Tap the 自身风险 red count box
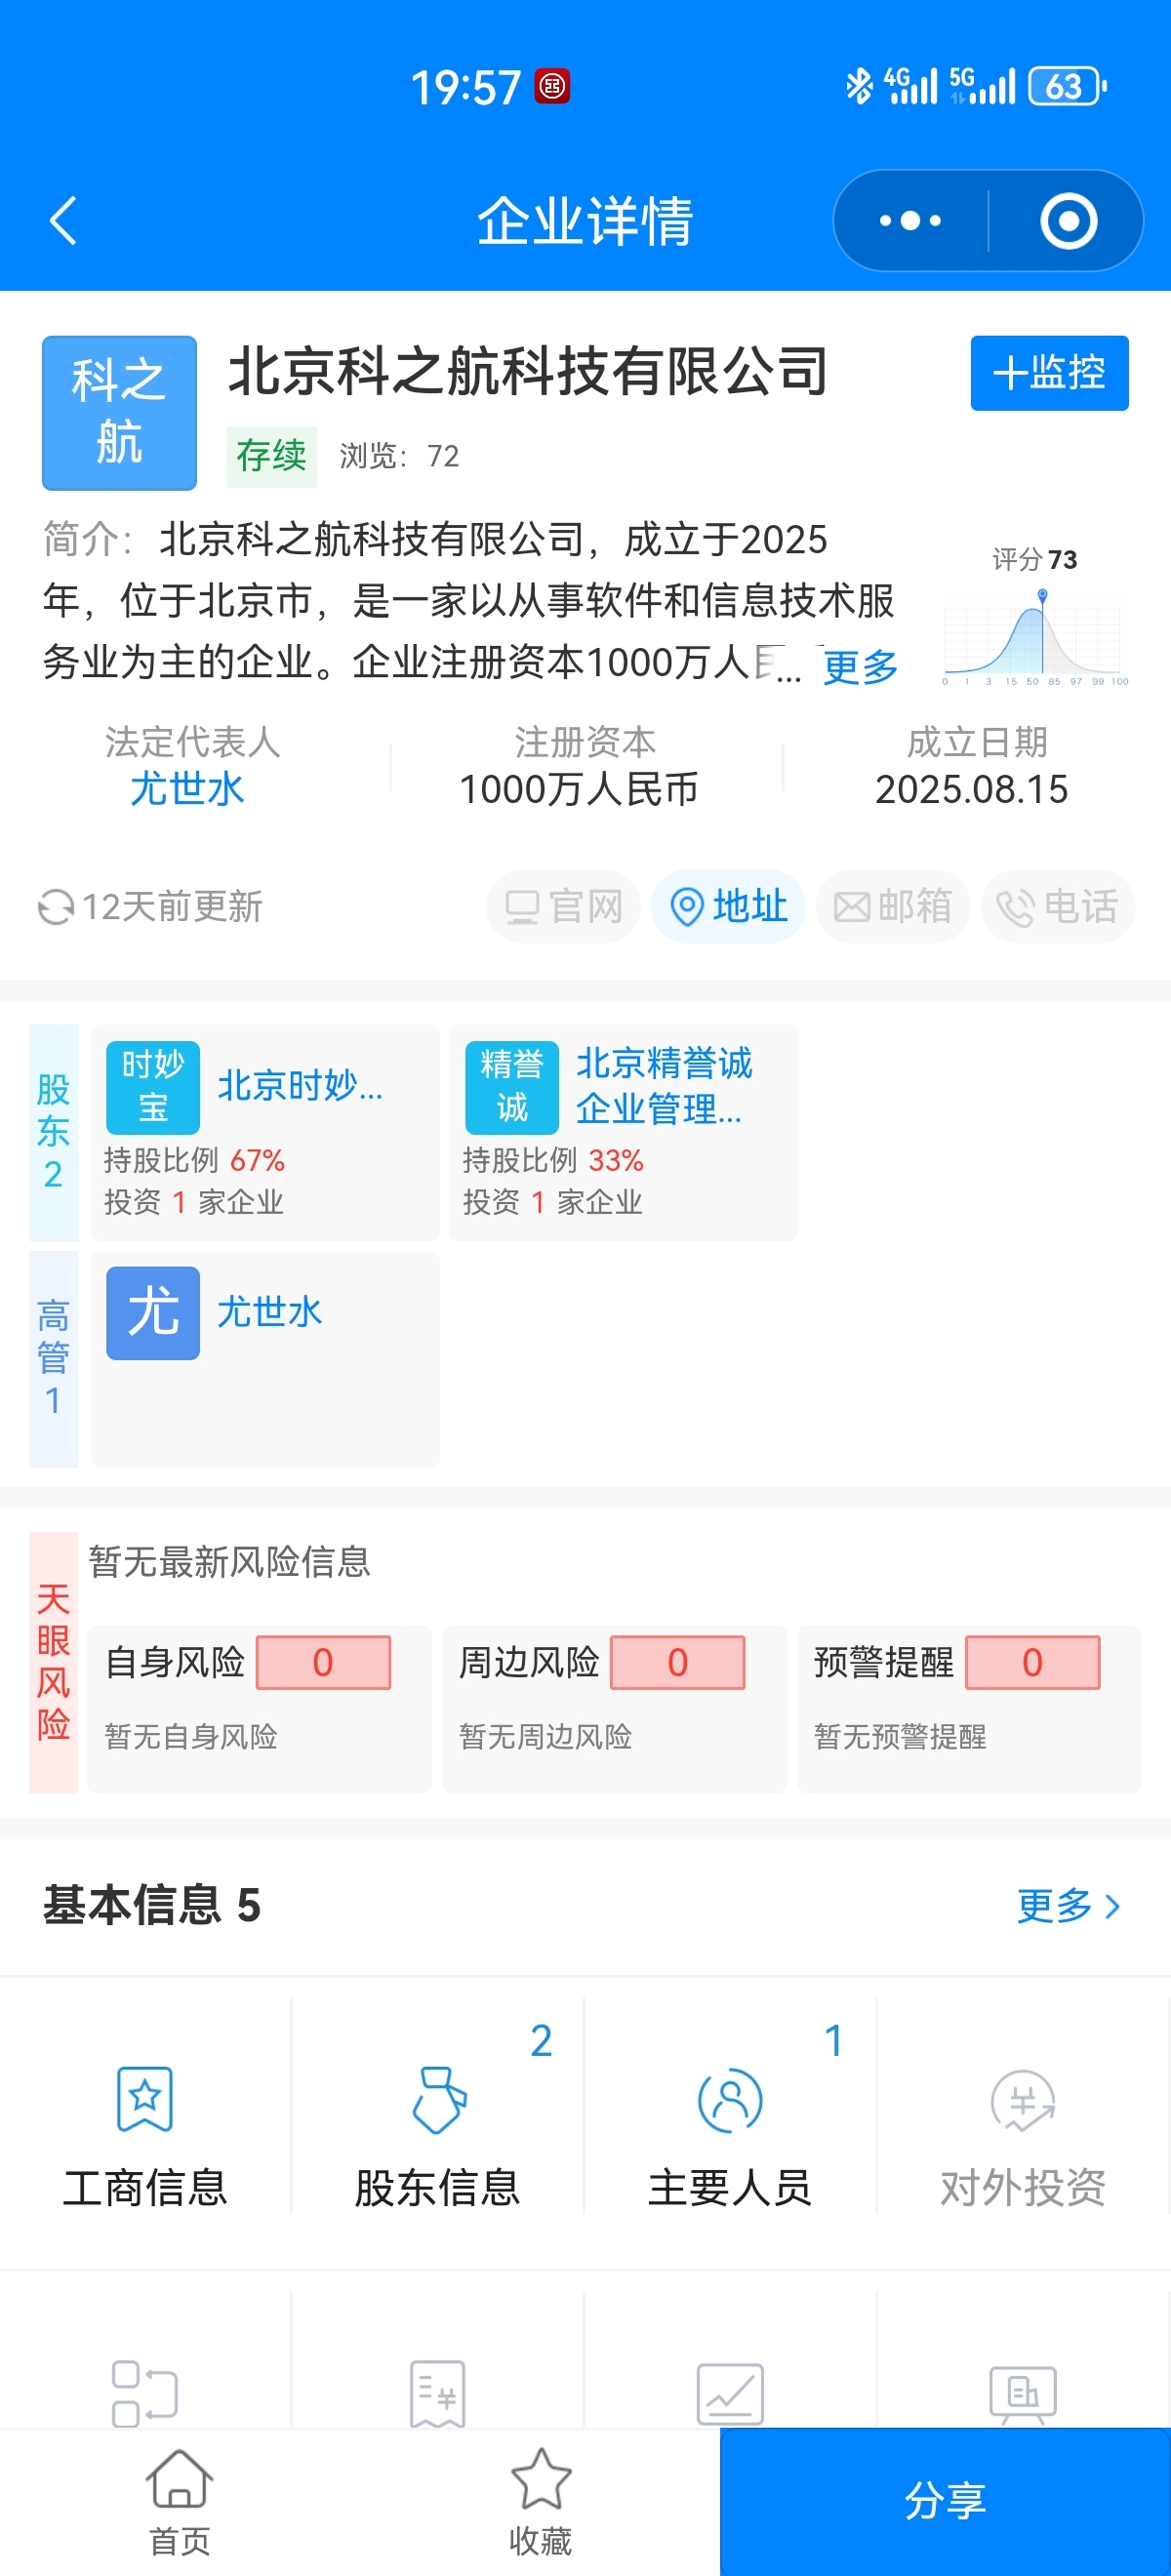The height and width of the screenshot is (2576, 1171). (323, 1662)
